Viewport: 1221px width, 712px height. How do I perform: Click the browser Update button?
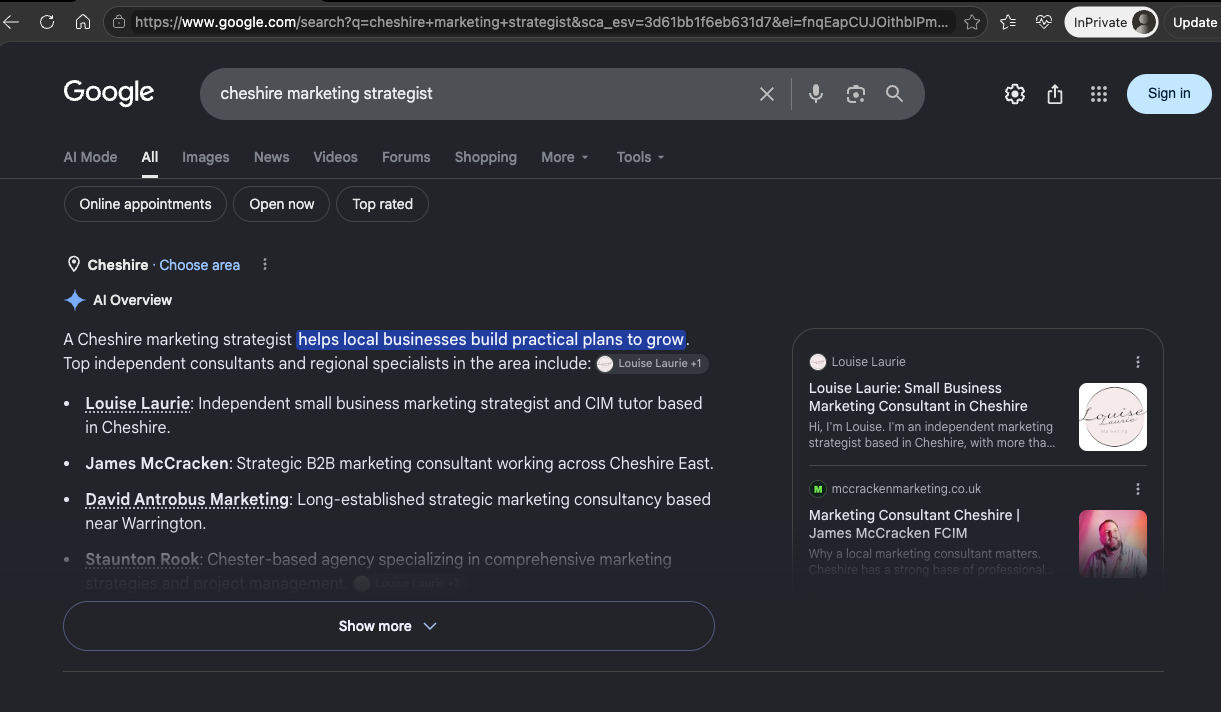click(1194, 22)
